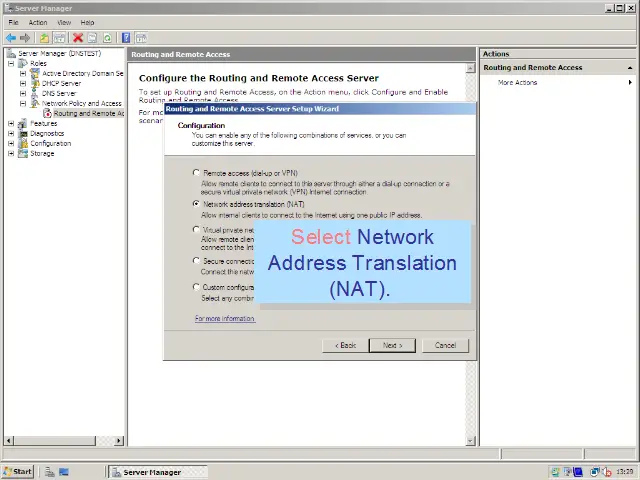Toggle Show/Hide Action Pane toolbar icon
Image resolution: width=640 pixels, height=480 pixels.
coord(141,38)
